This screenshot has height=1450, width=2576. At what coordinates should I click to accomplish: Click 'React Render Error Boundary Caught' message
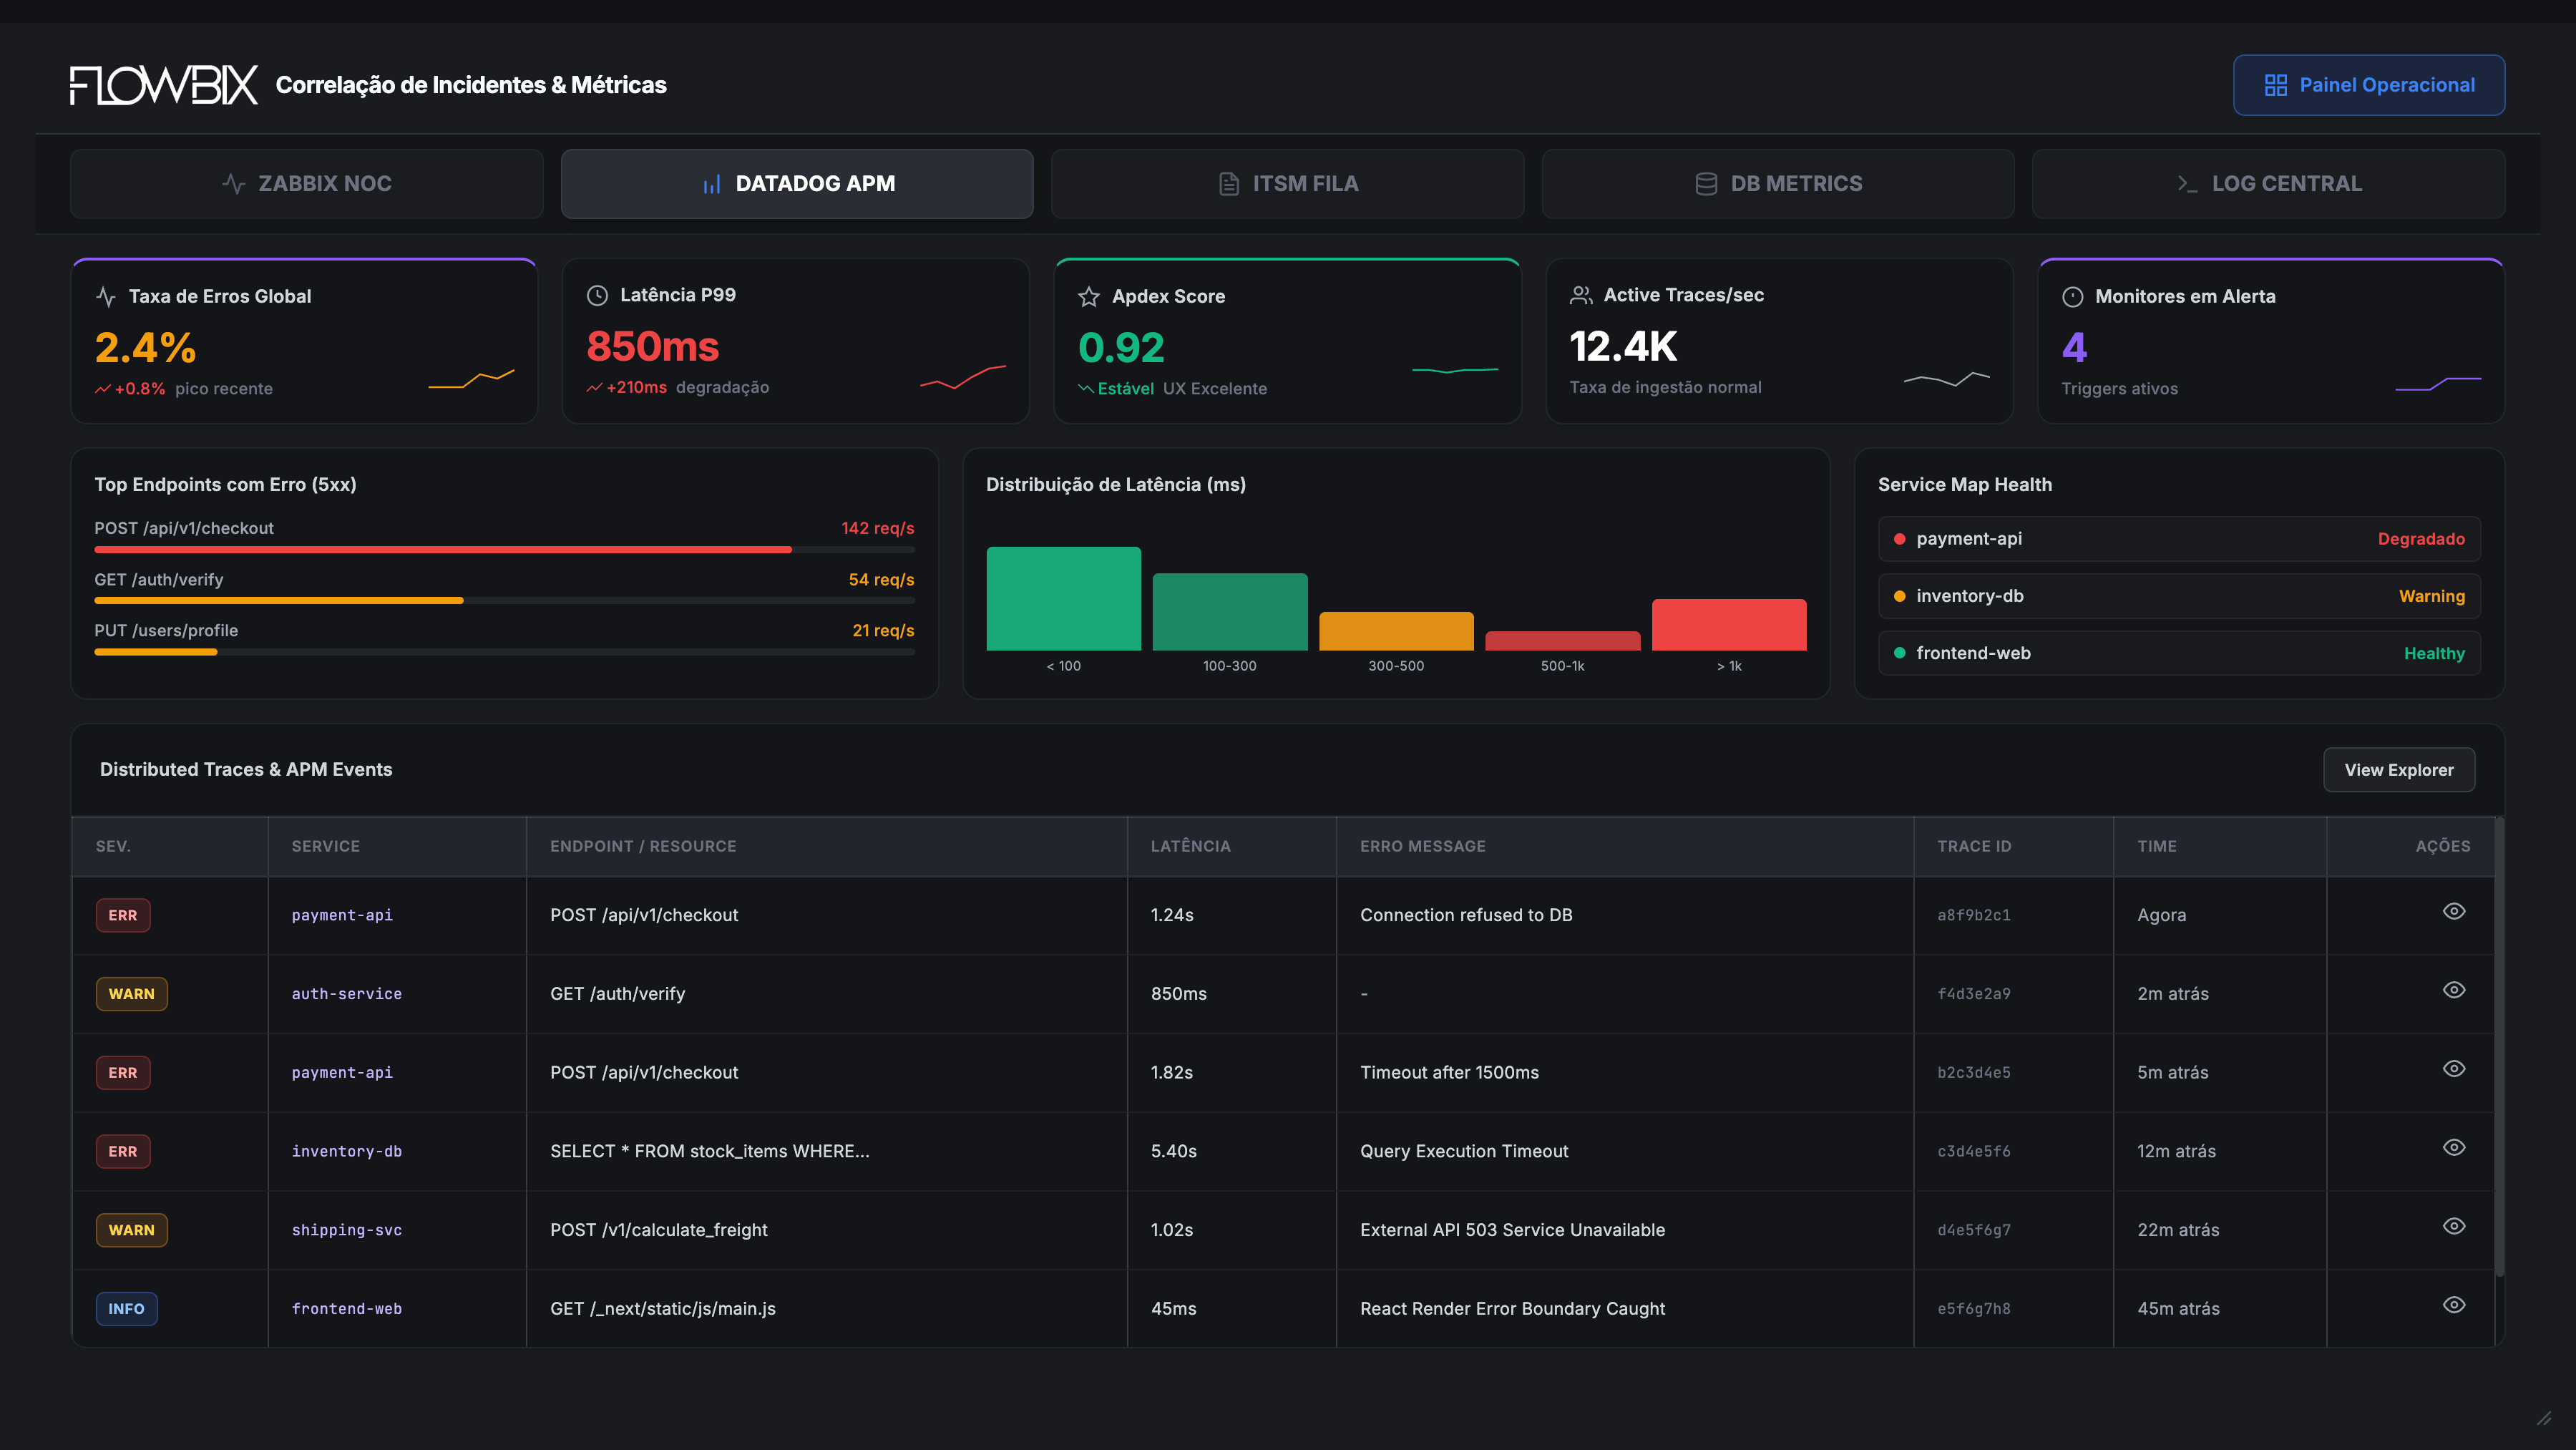[x=1512, y=1309]
